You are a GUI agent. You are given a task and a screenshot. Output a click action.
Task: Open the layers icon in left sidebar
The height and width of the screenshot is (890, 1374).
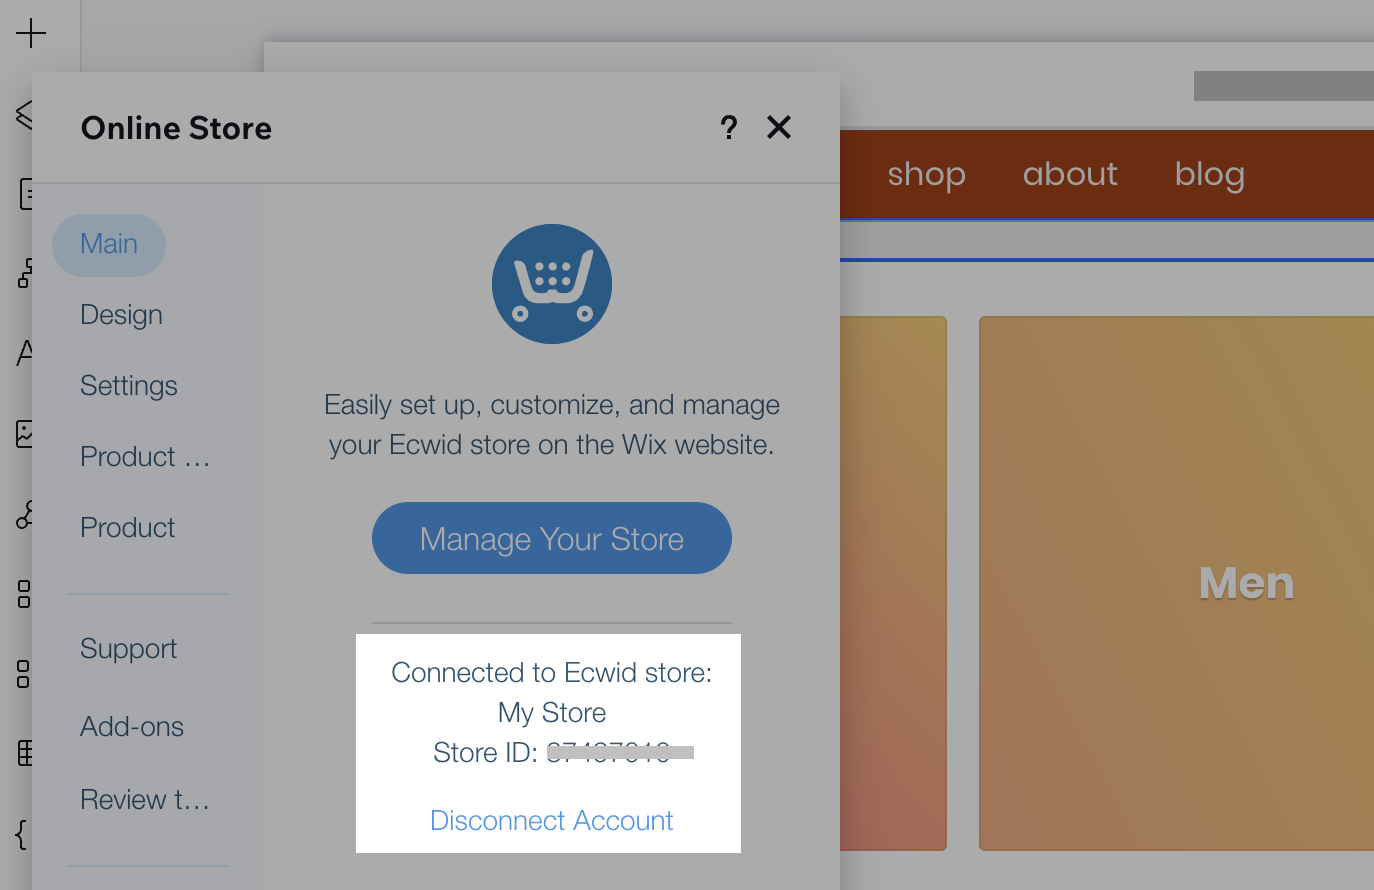coord(24,114)
